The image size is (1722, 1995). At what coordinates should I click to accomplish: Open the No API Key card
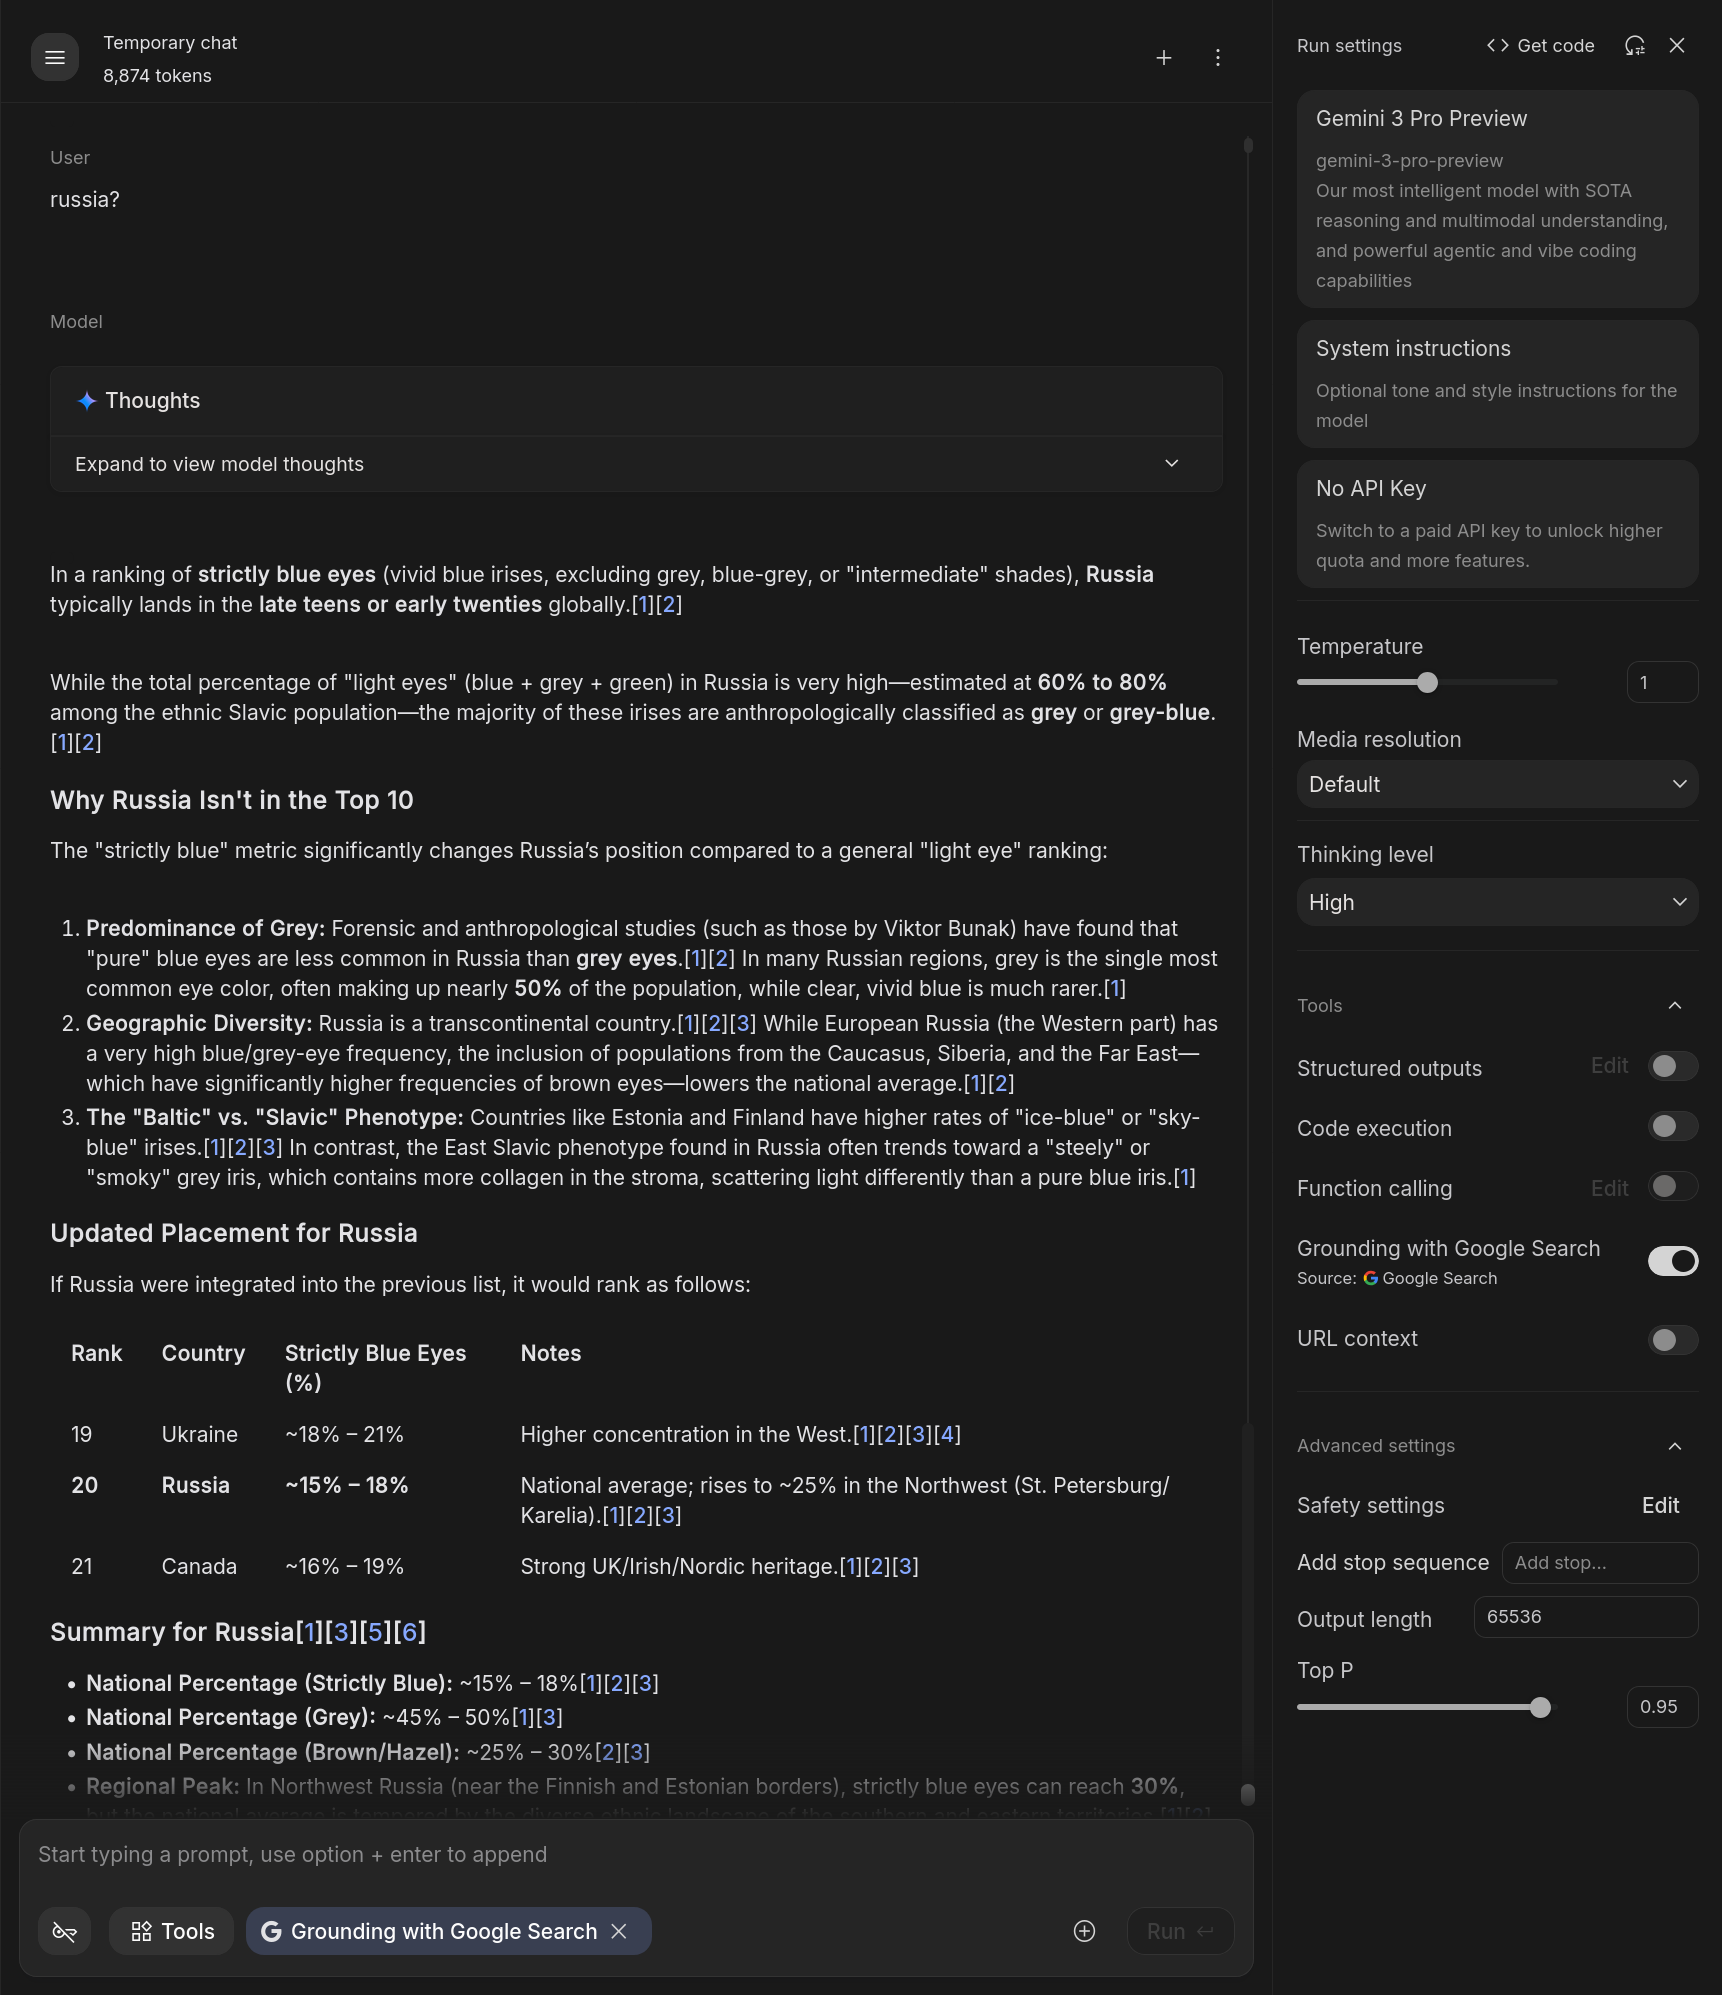[1498, 524]
